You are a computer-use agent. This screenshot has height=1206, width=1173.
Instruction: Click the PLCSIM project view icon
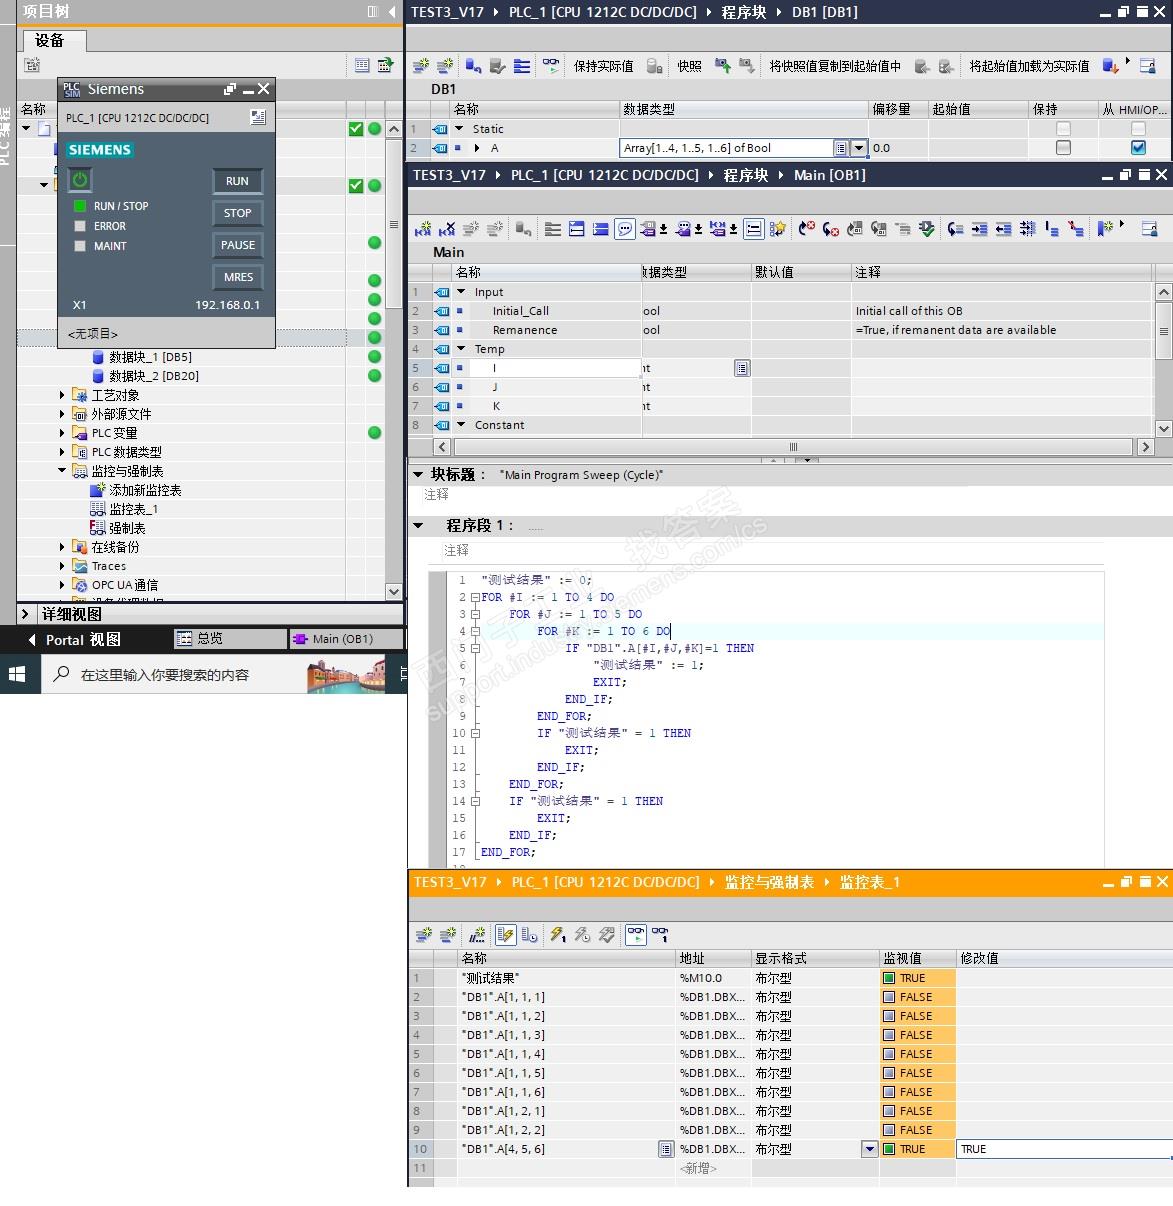[x=257, y=117]
